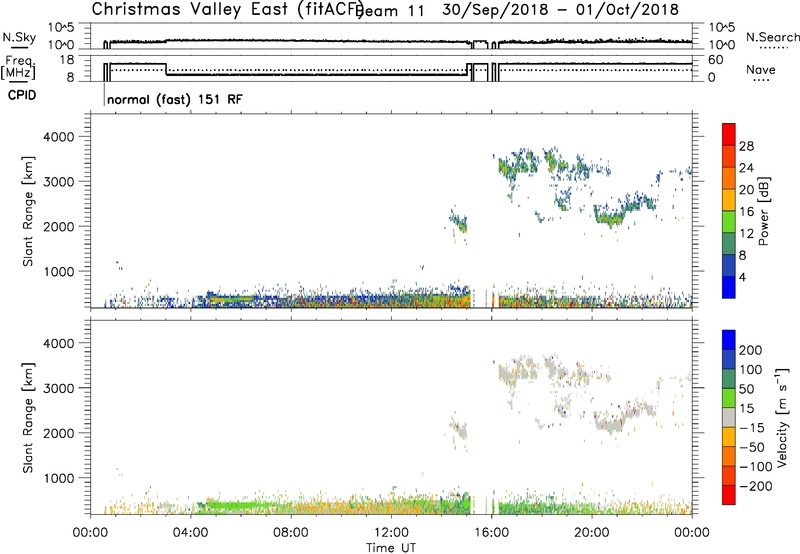This screenshot has height=554, width=800.
Task: Click the N.Search legend label
Action: coord(773,37)
